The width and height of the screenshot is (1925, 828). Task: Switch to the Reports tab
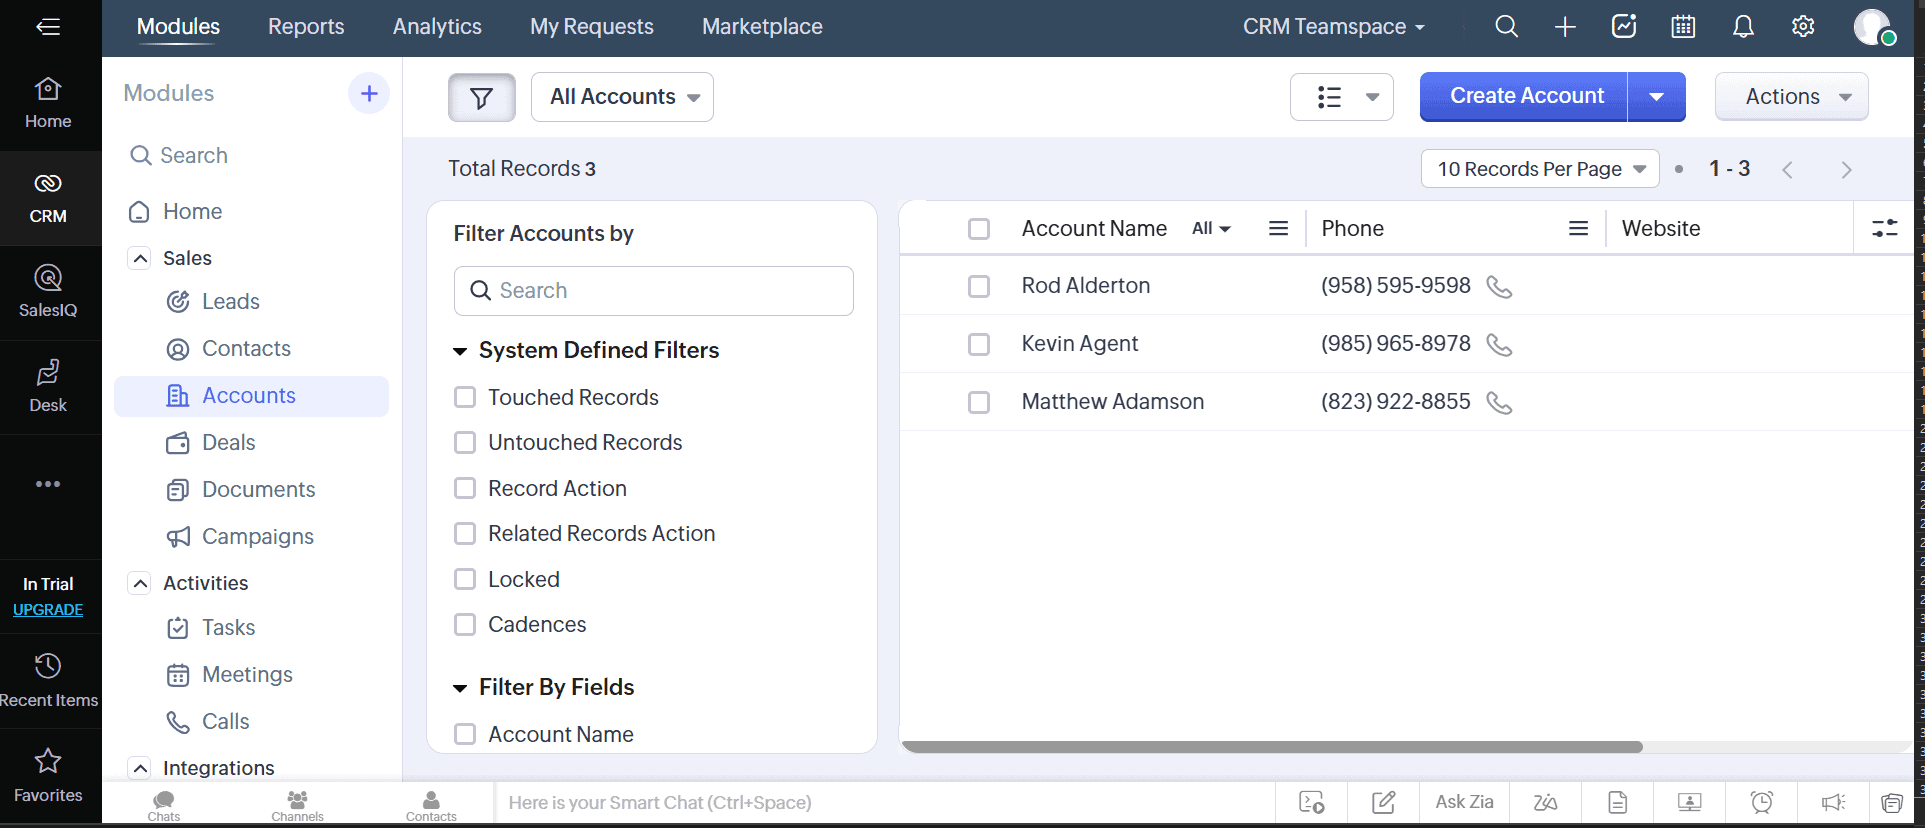tap(306, 27)
